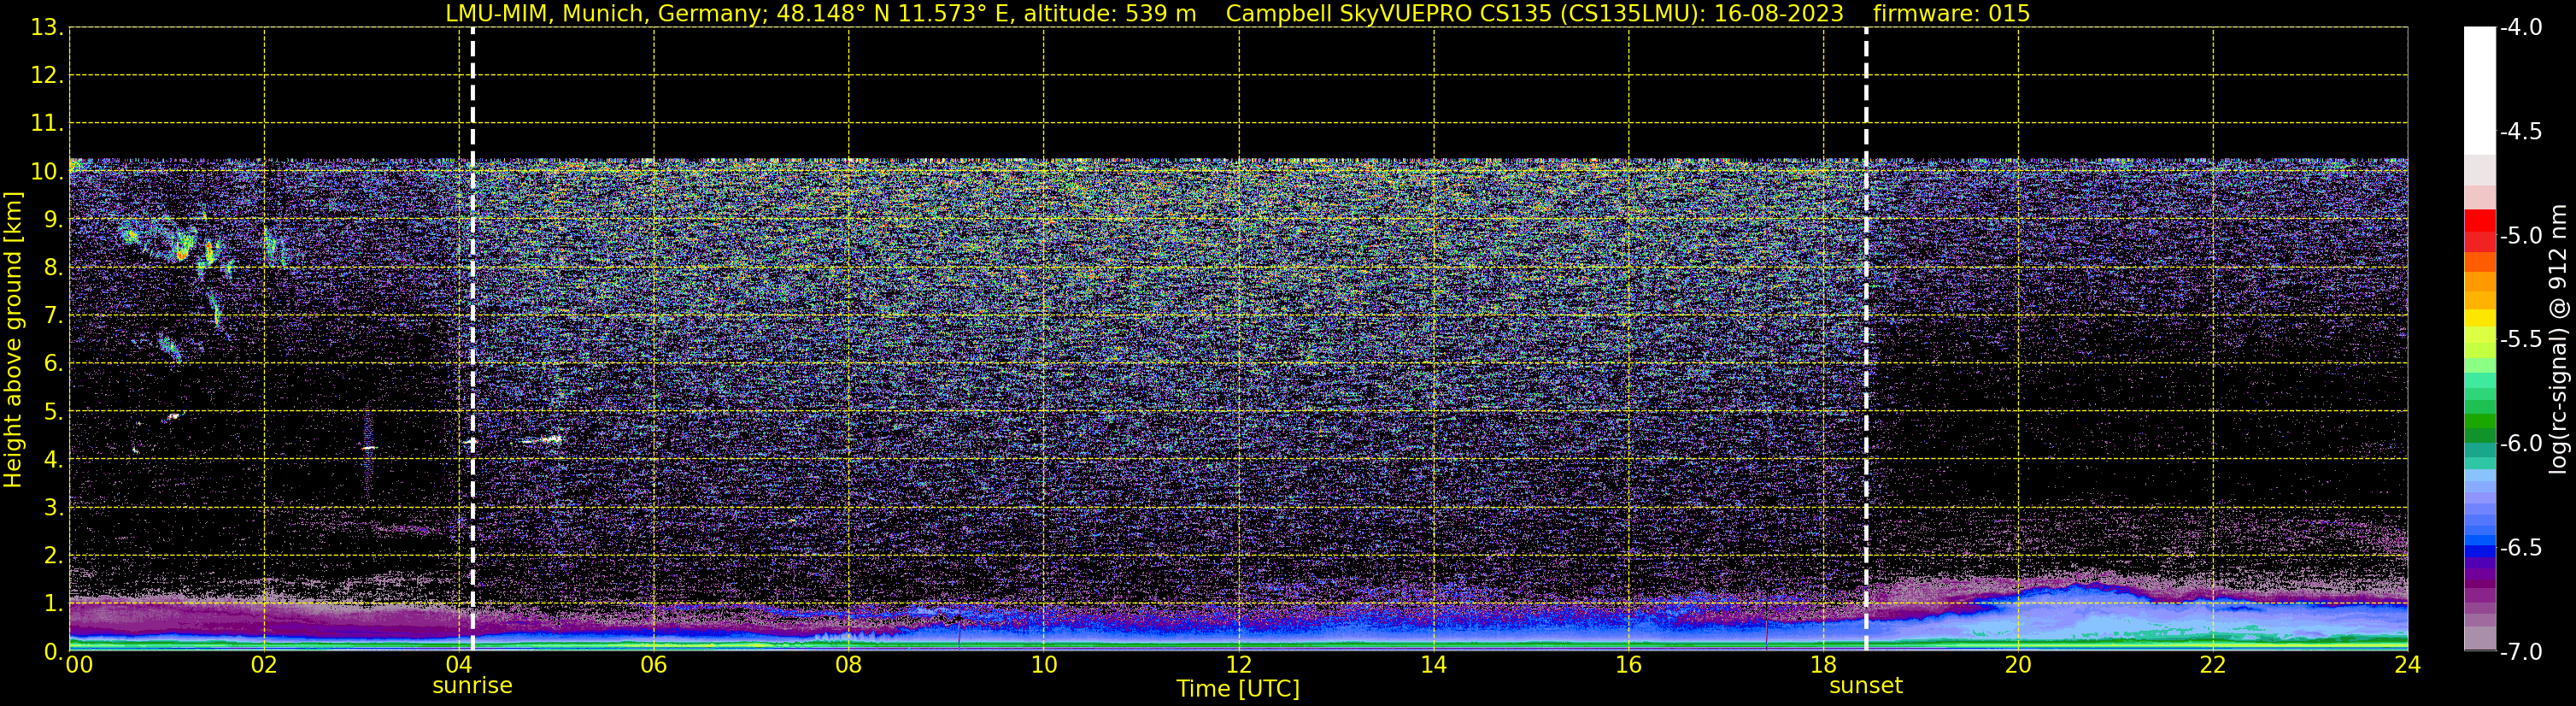This screenshot has width=2576, height=706.
Task: Click the sunset label below the axis
Action: click(x=1866, y=686)
